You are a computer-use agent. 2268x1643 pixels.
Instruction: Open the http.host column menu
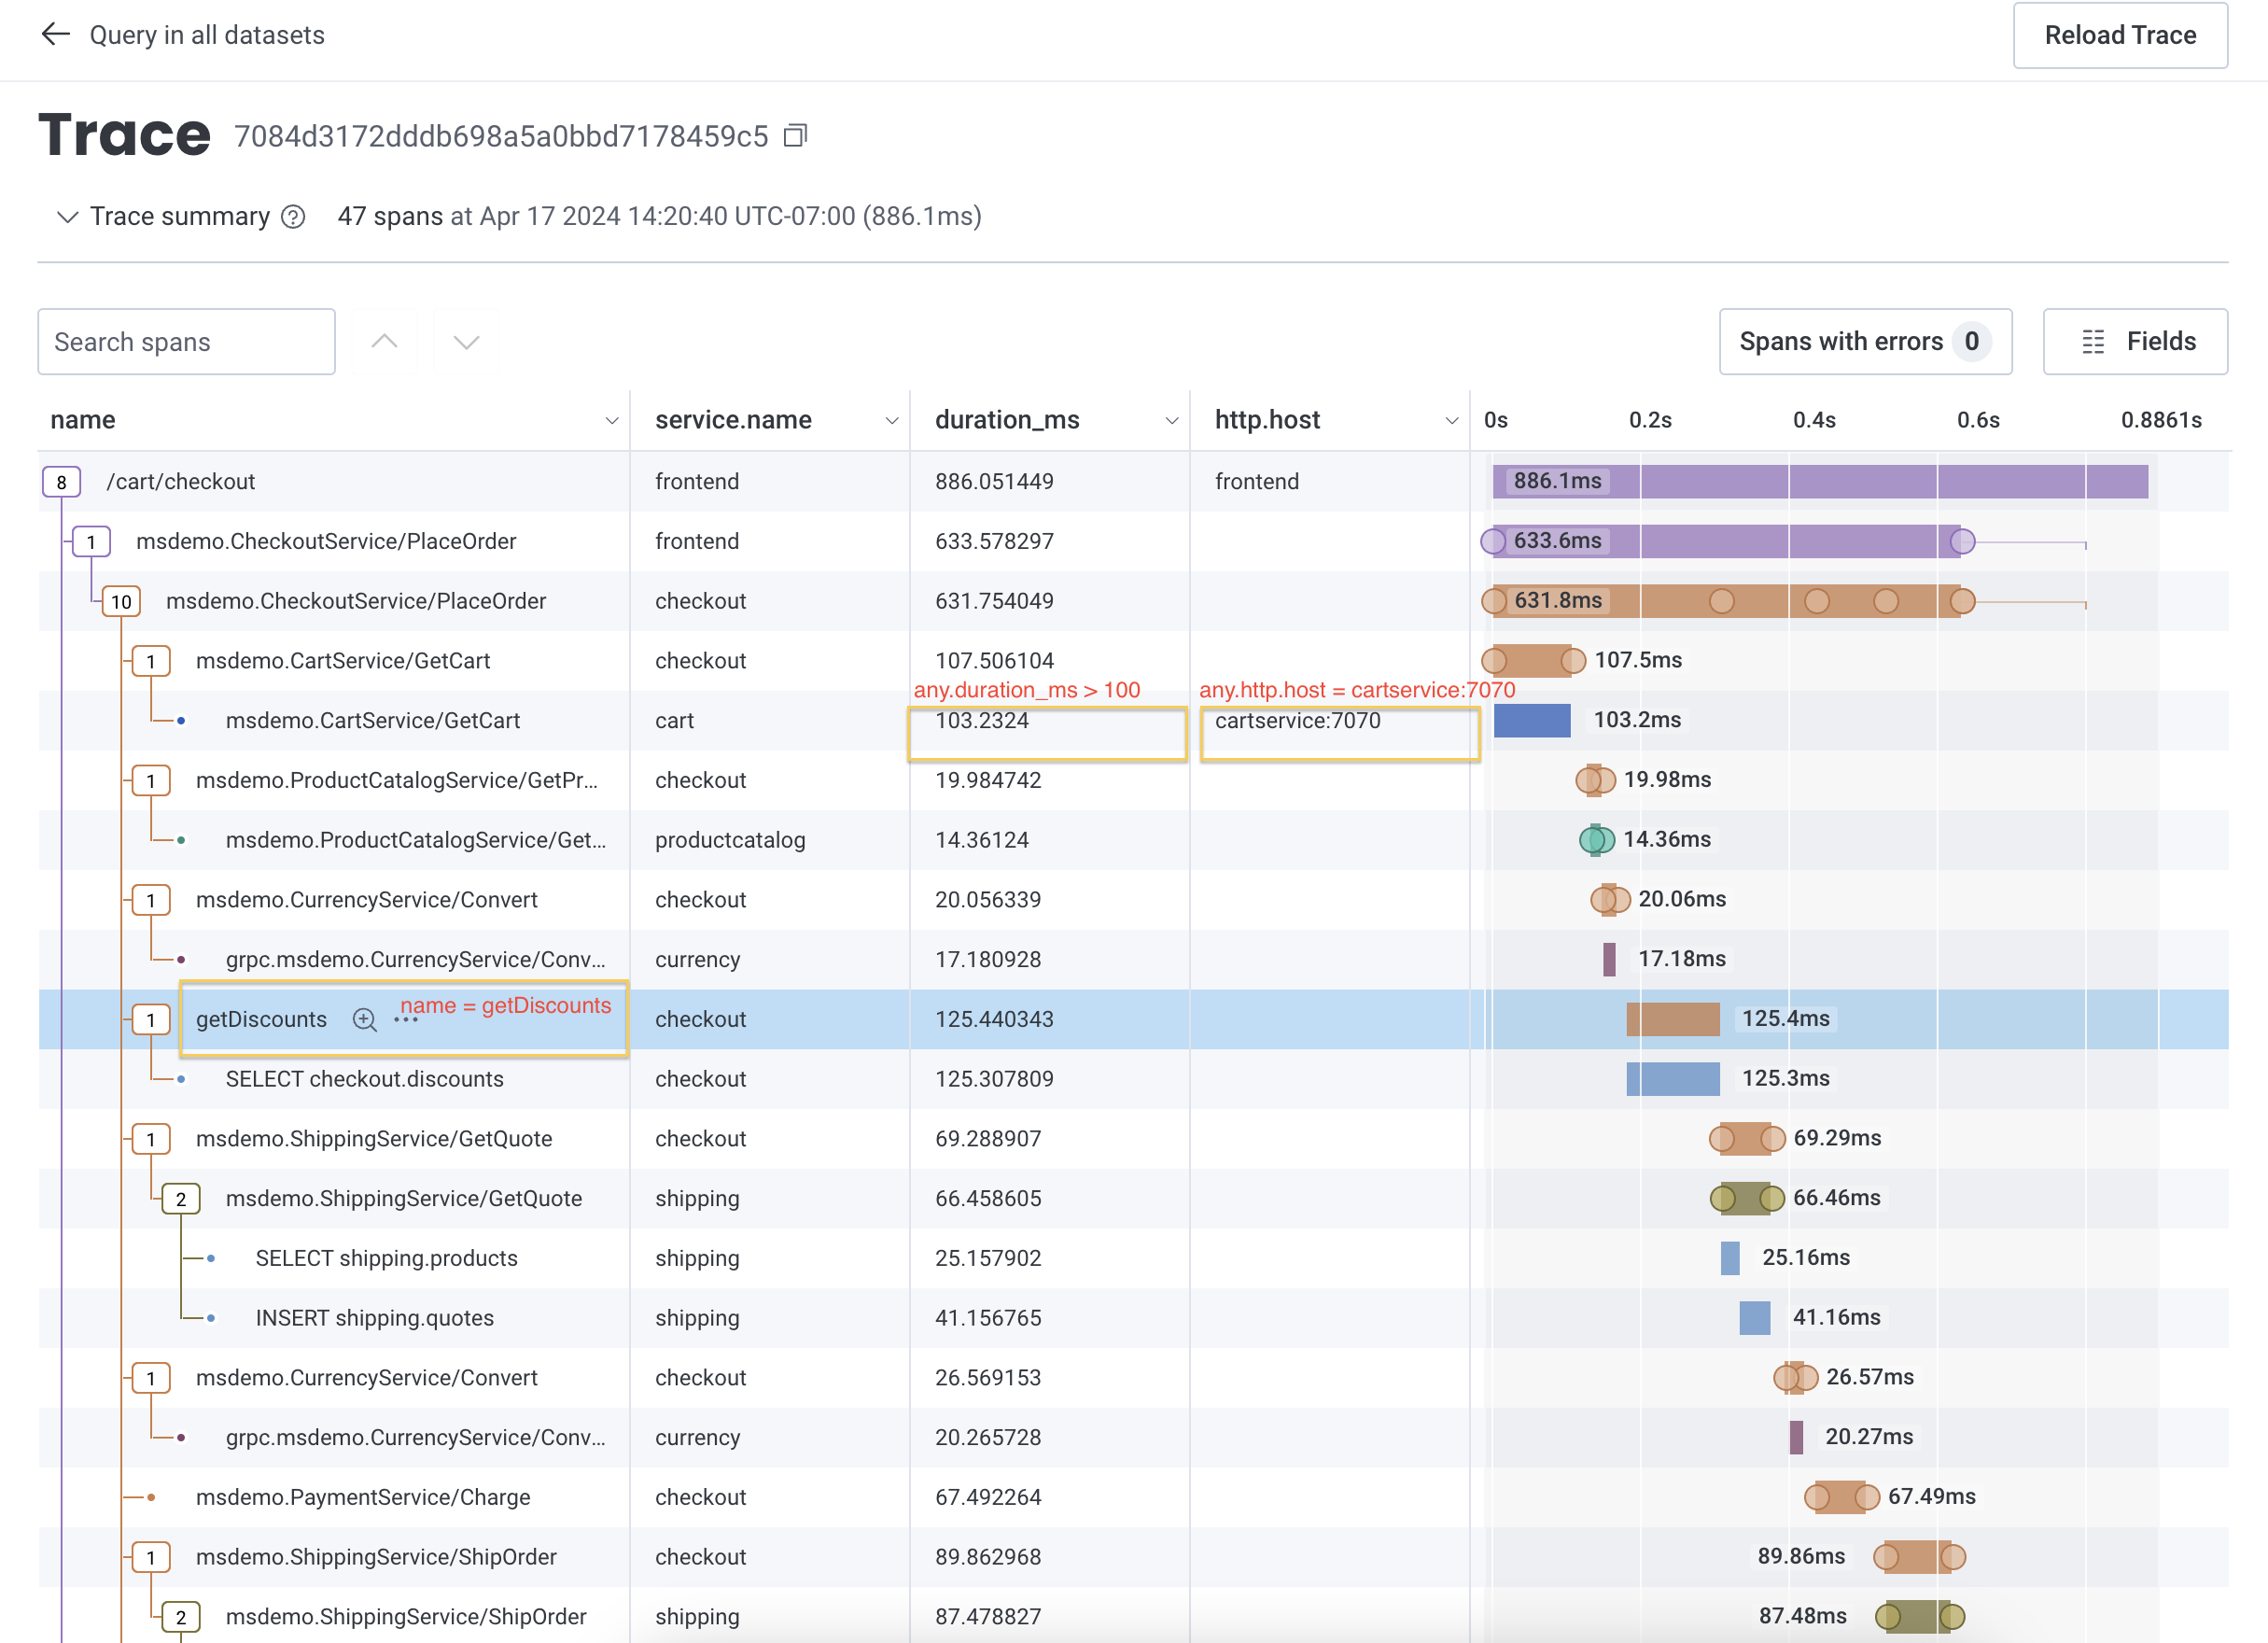tap(1451, 420)
